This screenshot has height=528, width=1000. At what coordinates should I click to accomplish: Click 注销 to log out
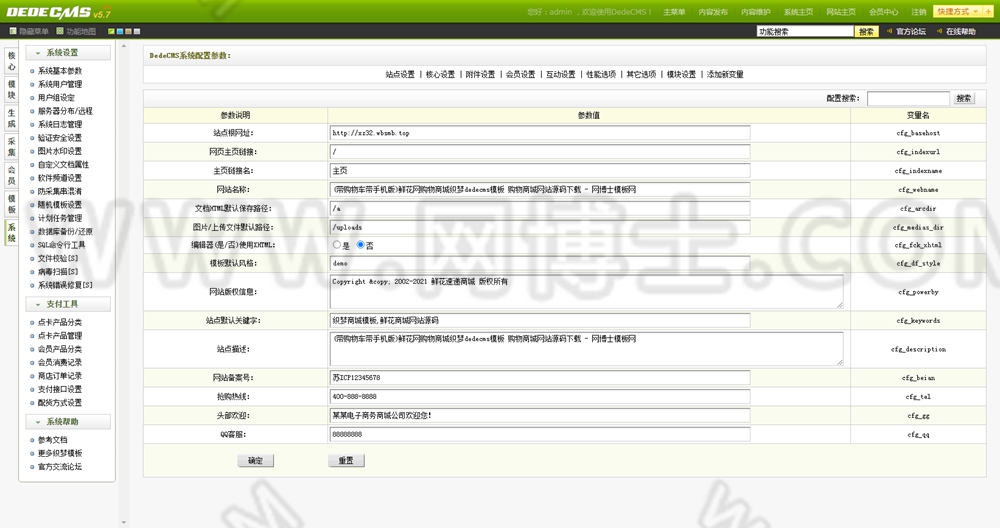click(x=918, y=12)
